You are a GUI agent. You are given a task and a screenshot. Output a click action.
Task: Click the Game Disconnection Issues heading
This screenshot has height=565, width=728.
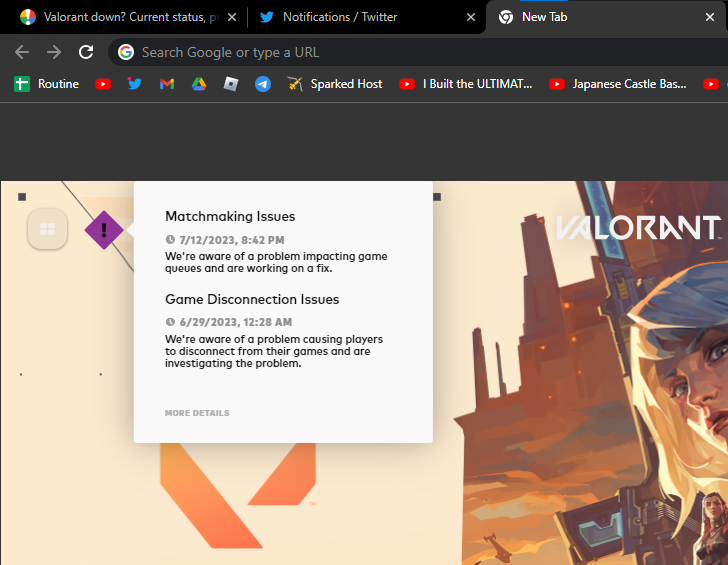pyautogui.click(x=252, y=299)
